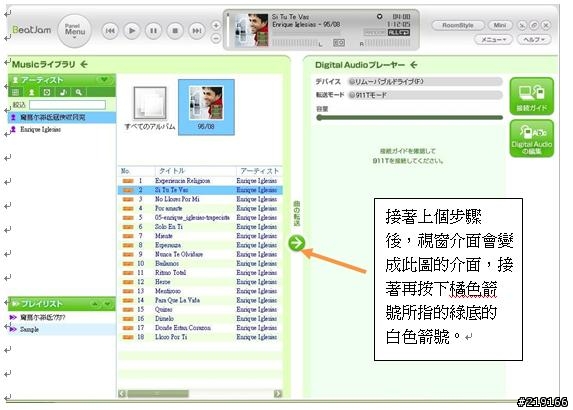
Task: Click the now-playing album art
Action: (251, 30)
